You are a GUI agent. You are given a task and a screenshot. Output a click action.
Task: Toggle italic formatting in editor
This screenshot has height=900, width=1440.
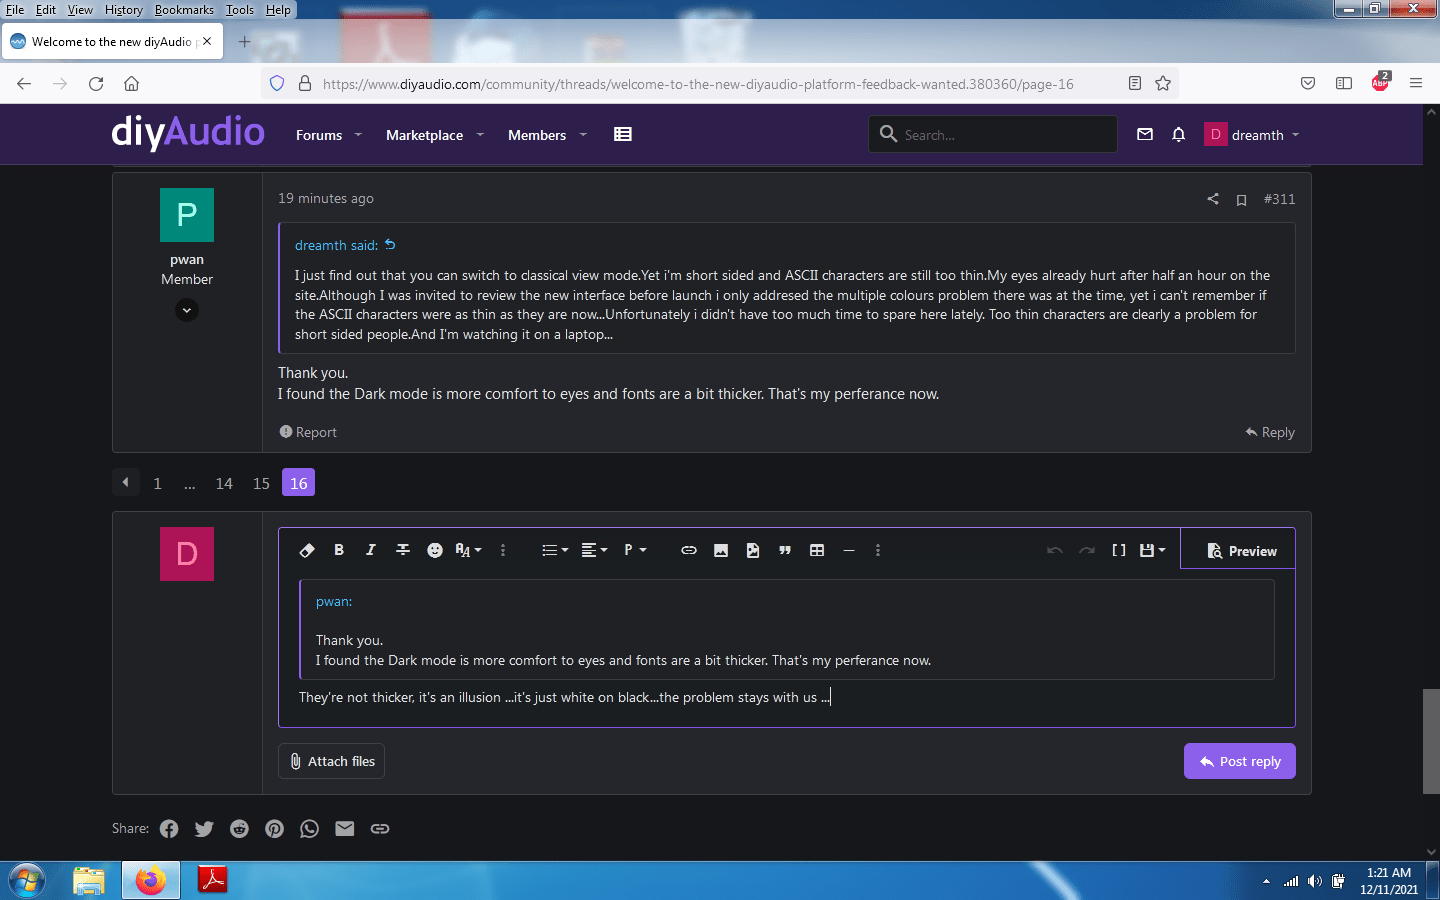point(371,550)
